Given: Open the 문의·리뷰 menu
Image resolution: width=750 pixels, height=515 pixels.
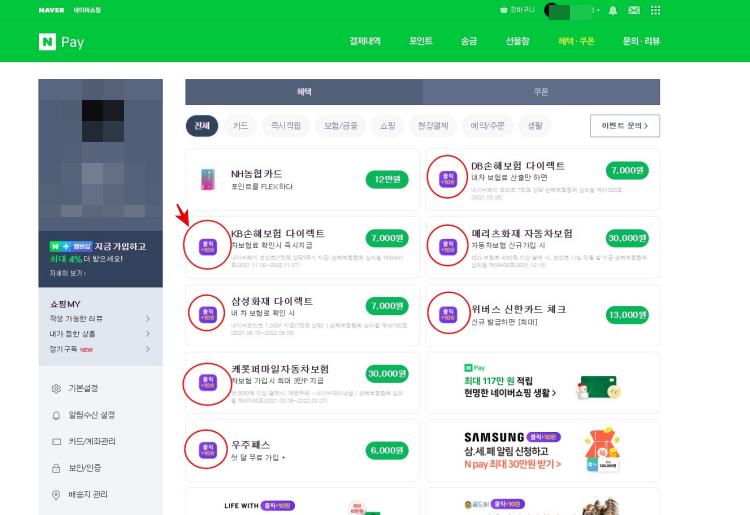Looking at the screenshot, I should pos(641,41).
